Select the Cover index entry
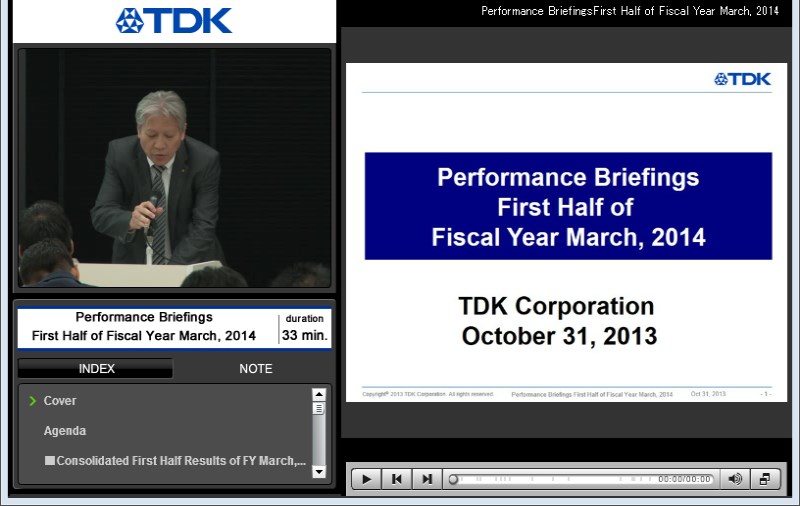The width and height of the screenshot is (800, 506). click(60, 400)
